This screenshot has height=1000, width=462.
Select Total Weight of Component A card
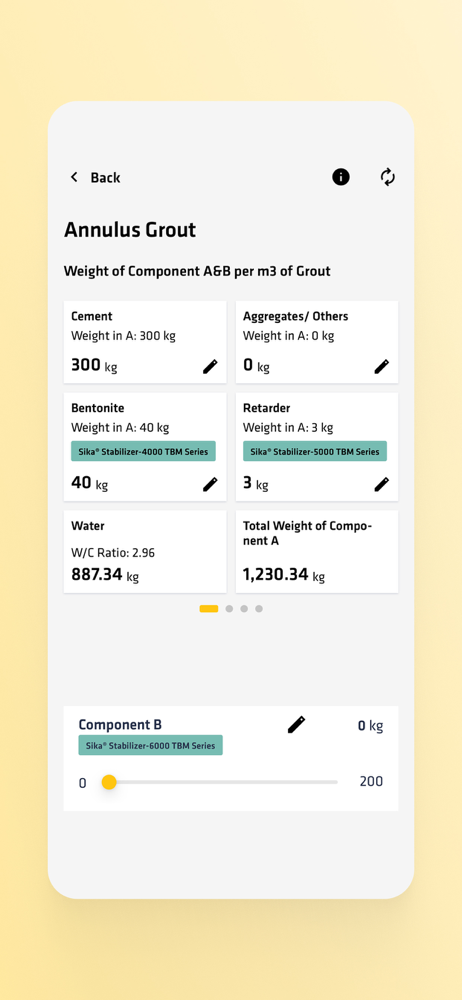pos(317,552)
